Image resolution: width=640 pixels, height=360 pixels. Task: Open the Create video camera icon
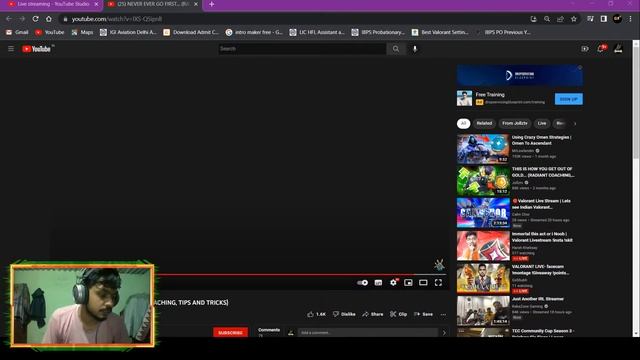pyautogui.click(x=584, y=49)
